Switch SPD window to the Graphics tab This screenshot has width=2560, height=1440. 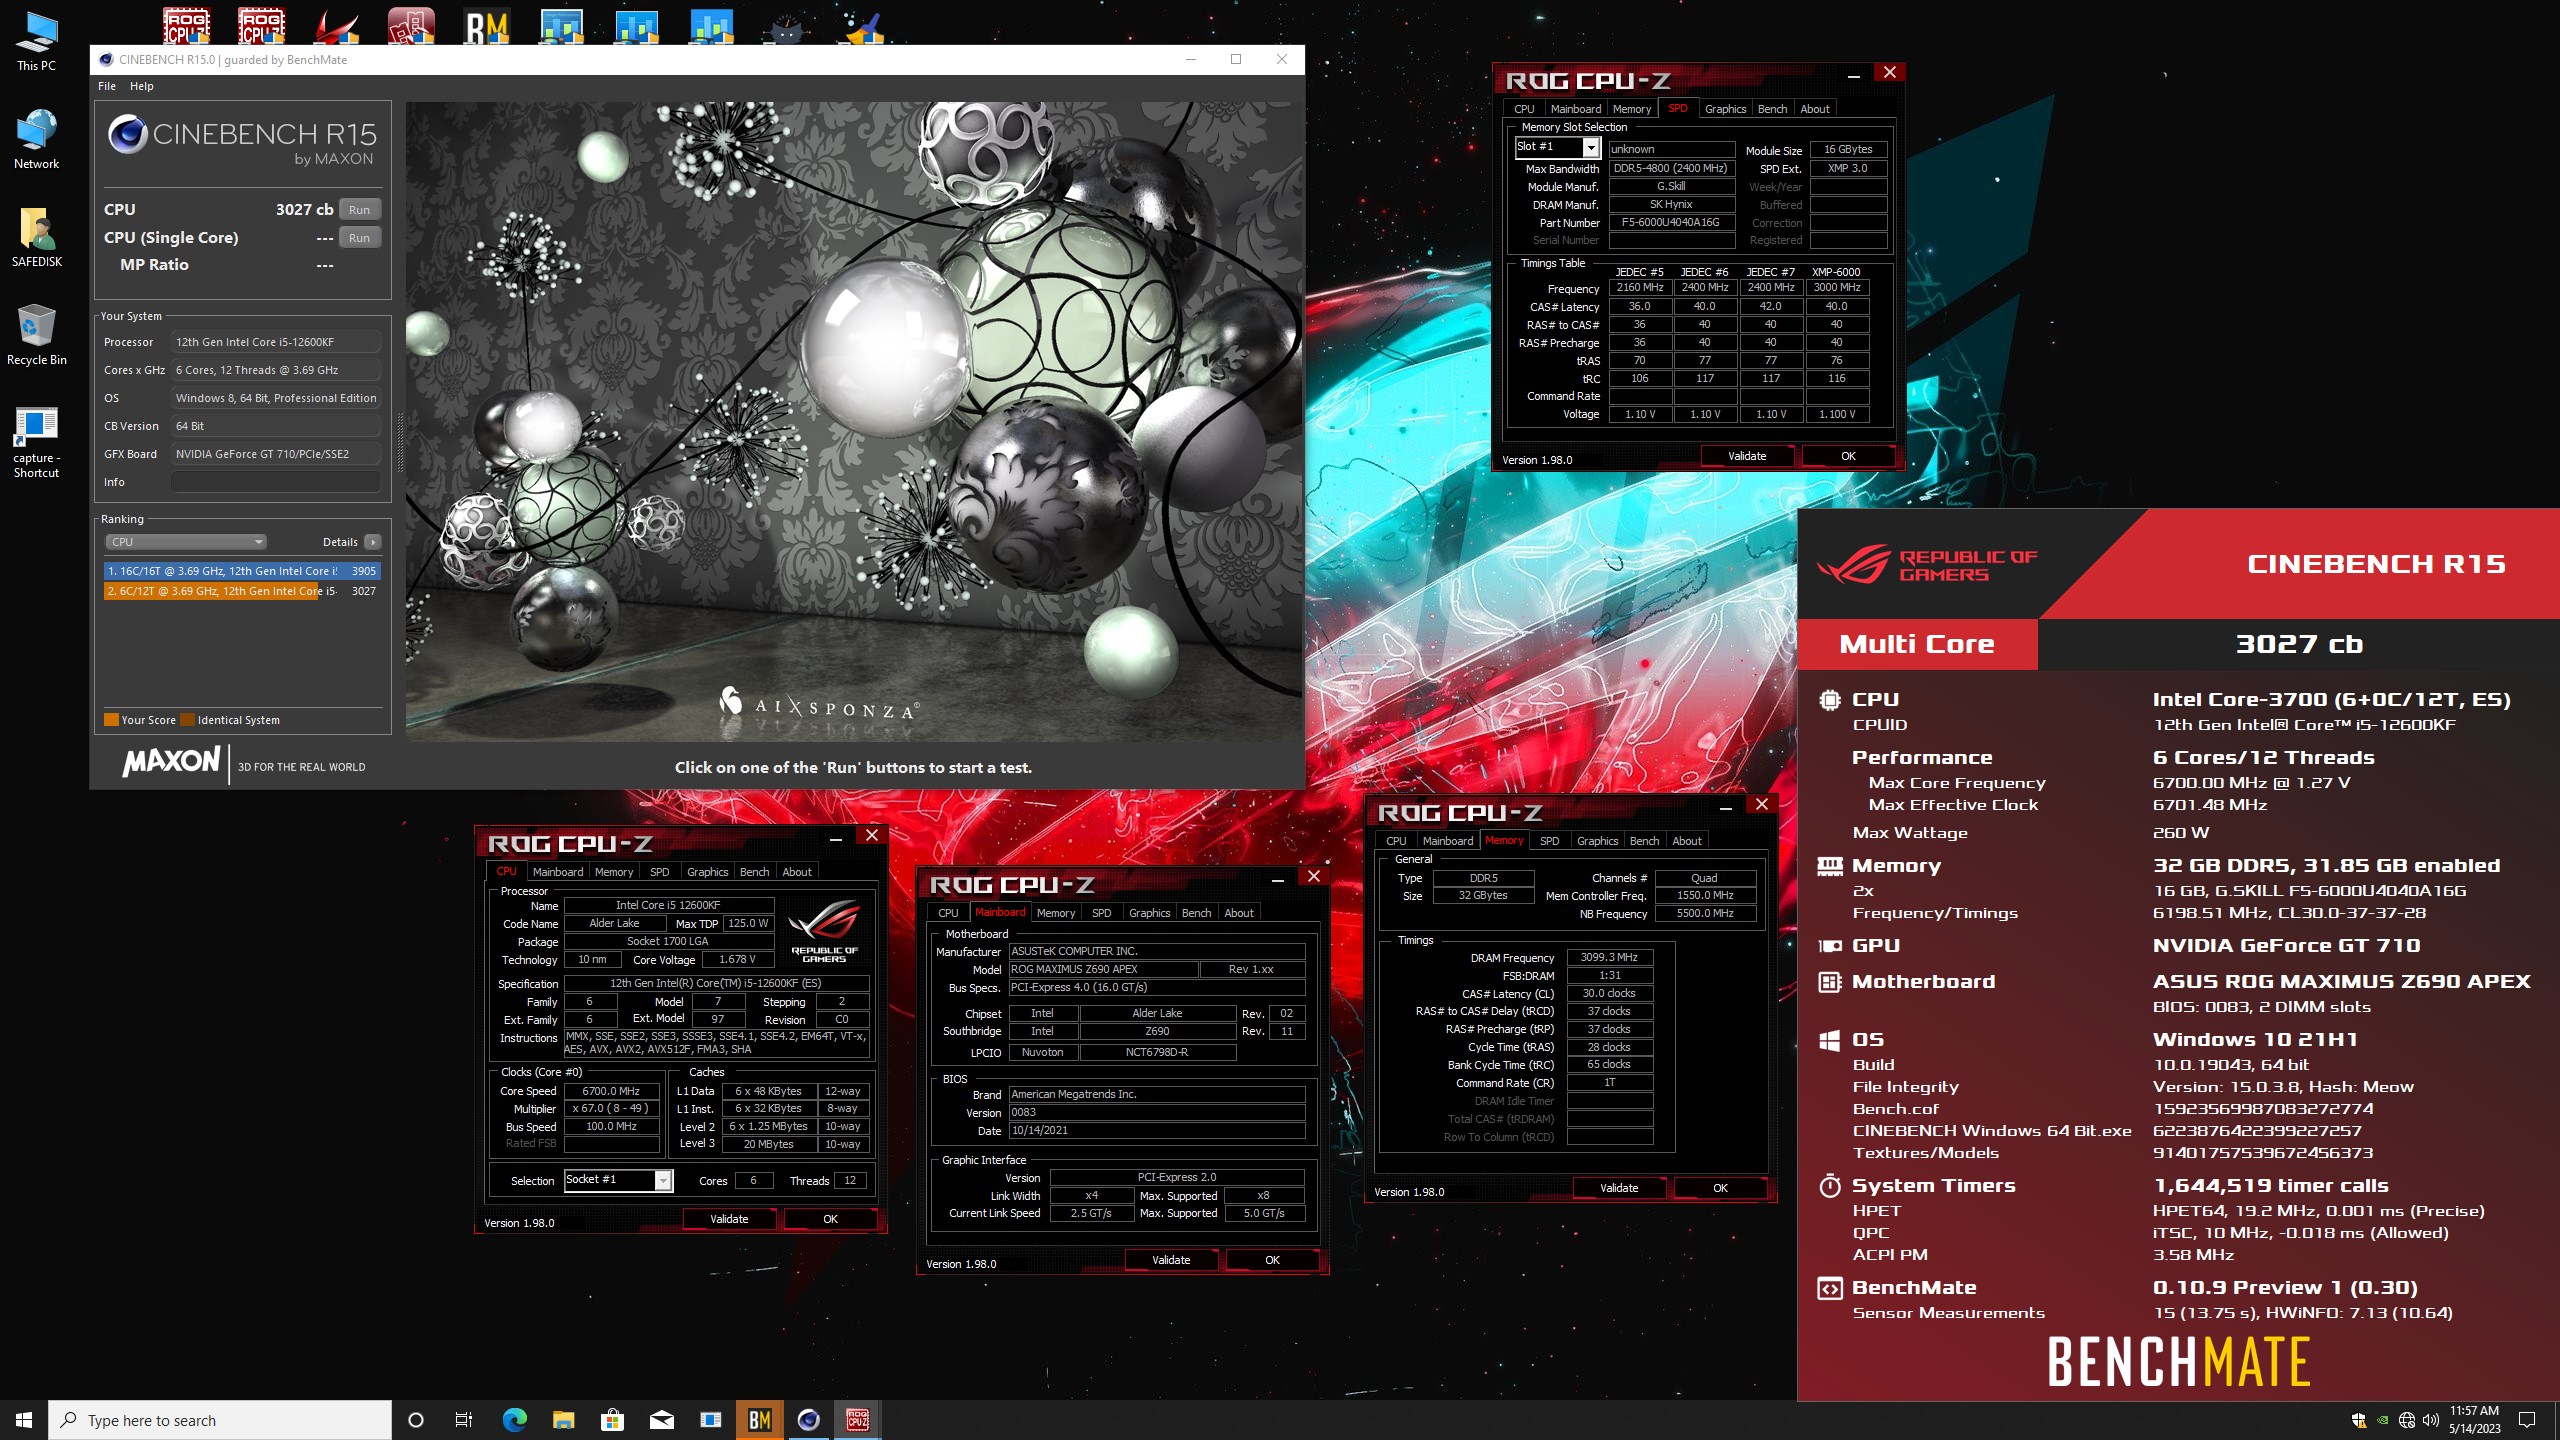click(x=1725, y=109)
